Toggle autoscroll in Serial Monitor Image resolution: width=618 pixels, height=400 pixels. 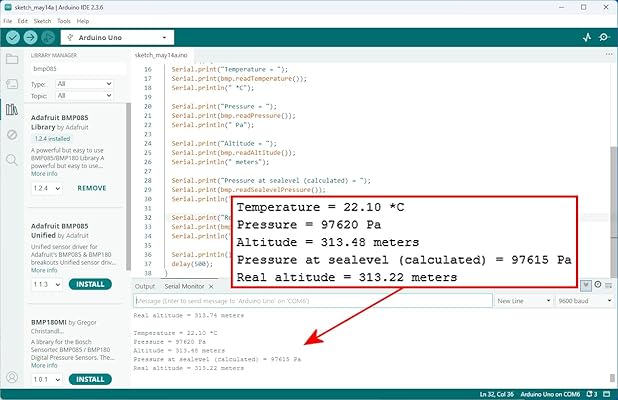(586, 285)
